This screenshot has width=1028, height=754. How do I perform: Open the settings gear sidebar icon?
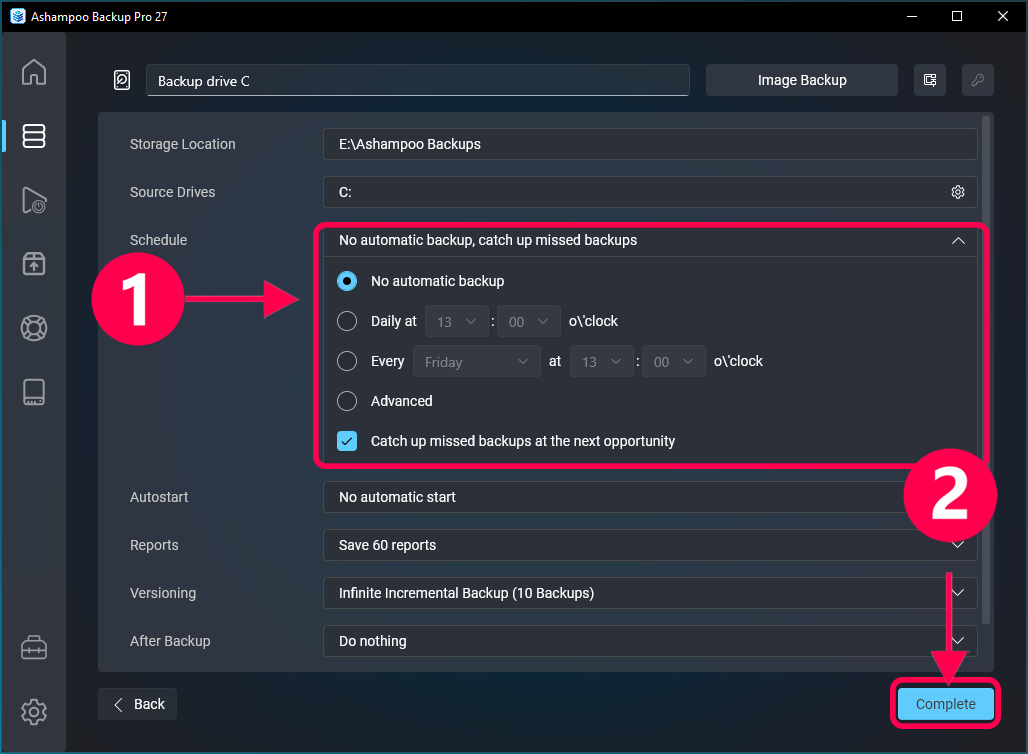[33, 711]
